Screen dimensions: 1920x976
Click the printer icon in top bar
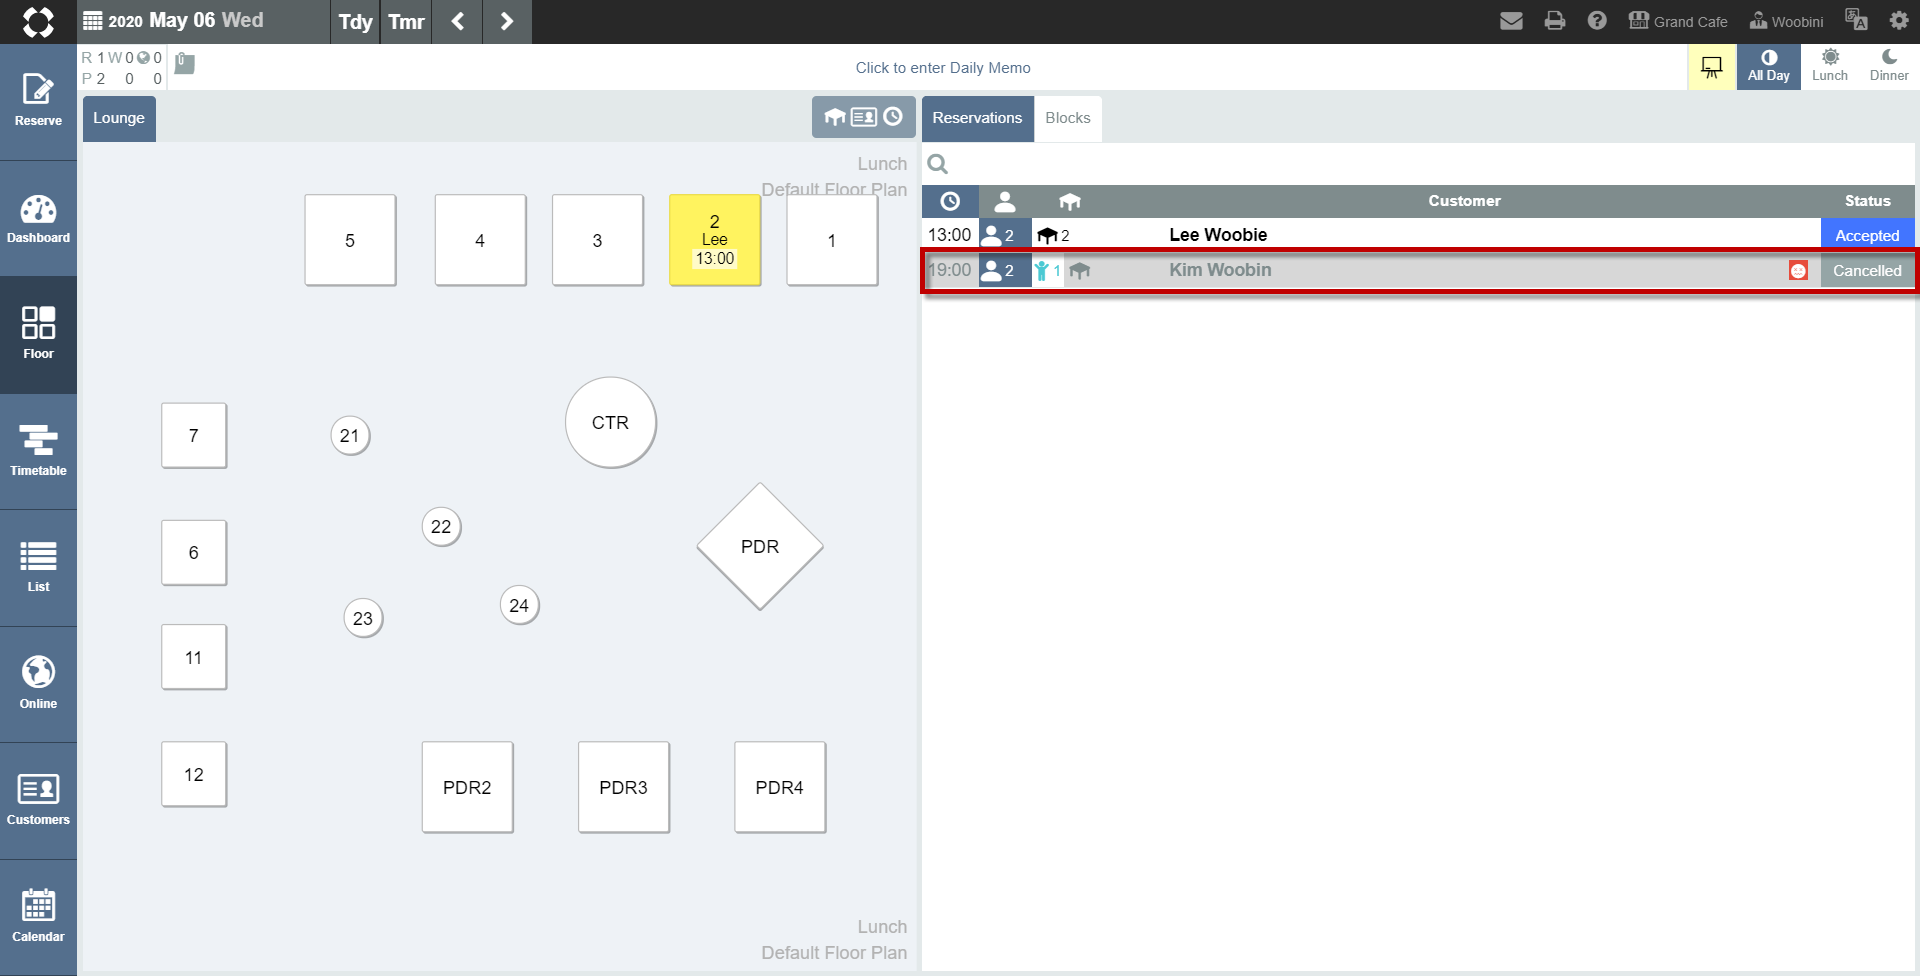[x=1554, y=21]
